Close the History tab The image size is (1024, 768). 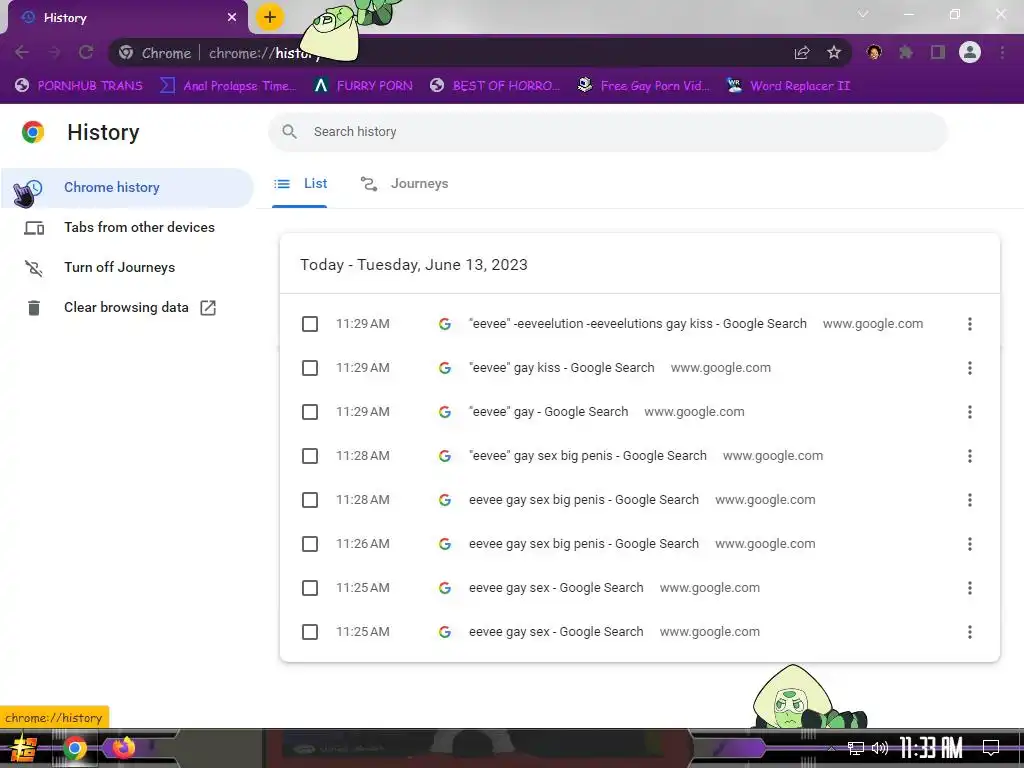pos(232,18)
